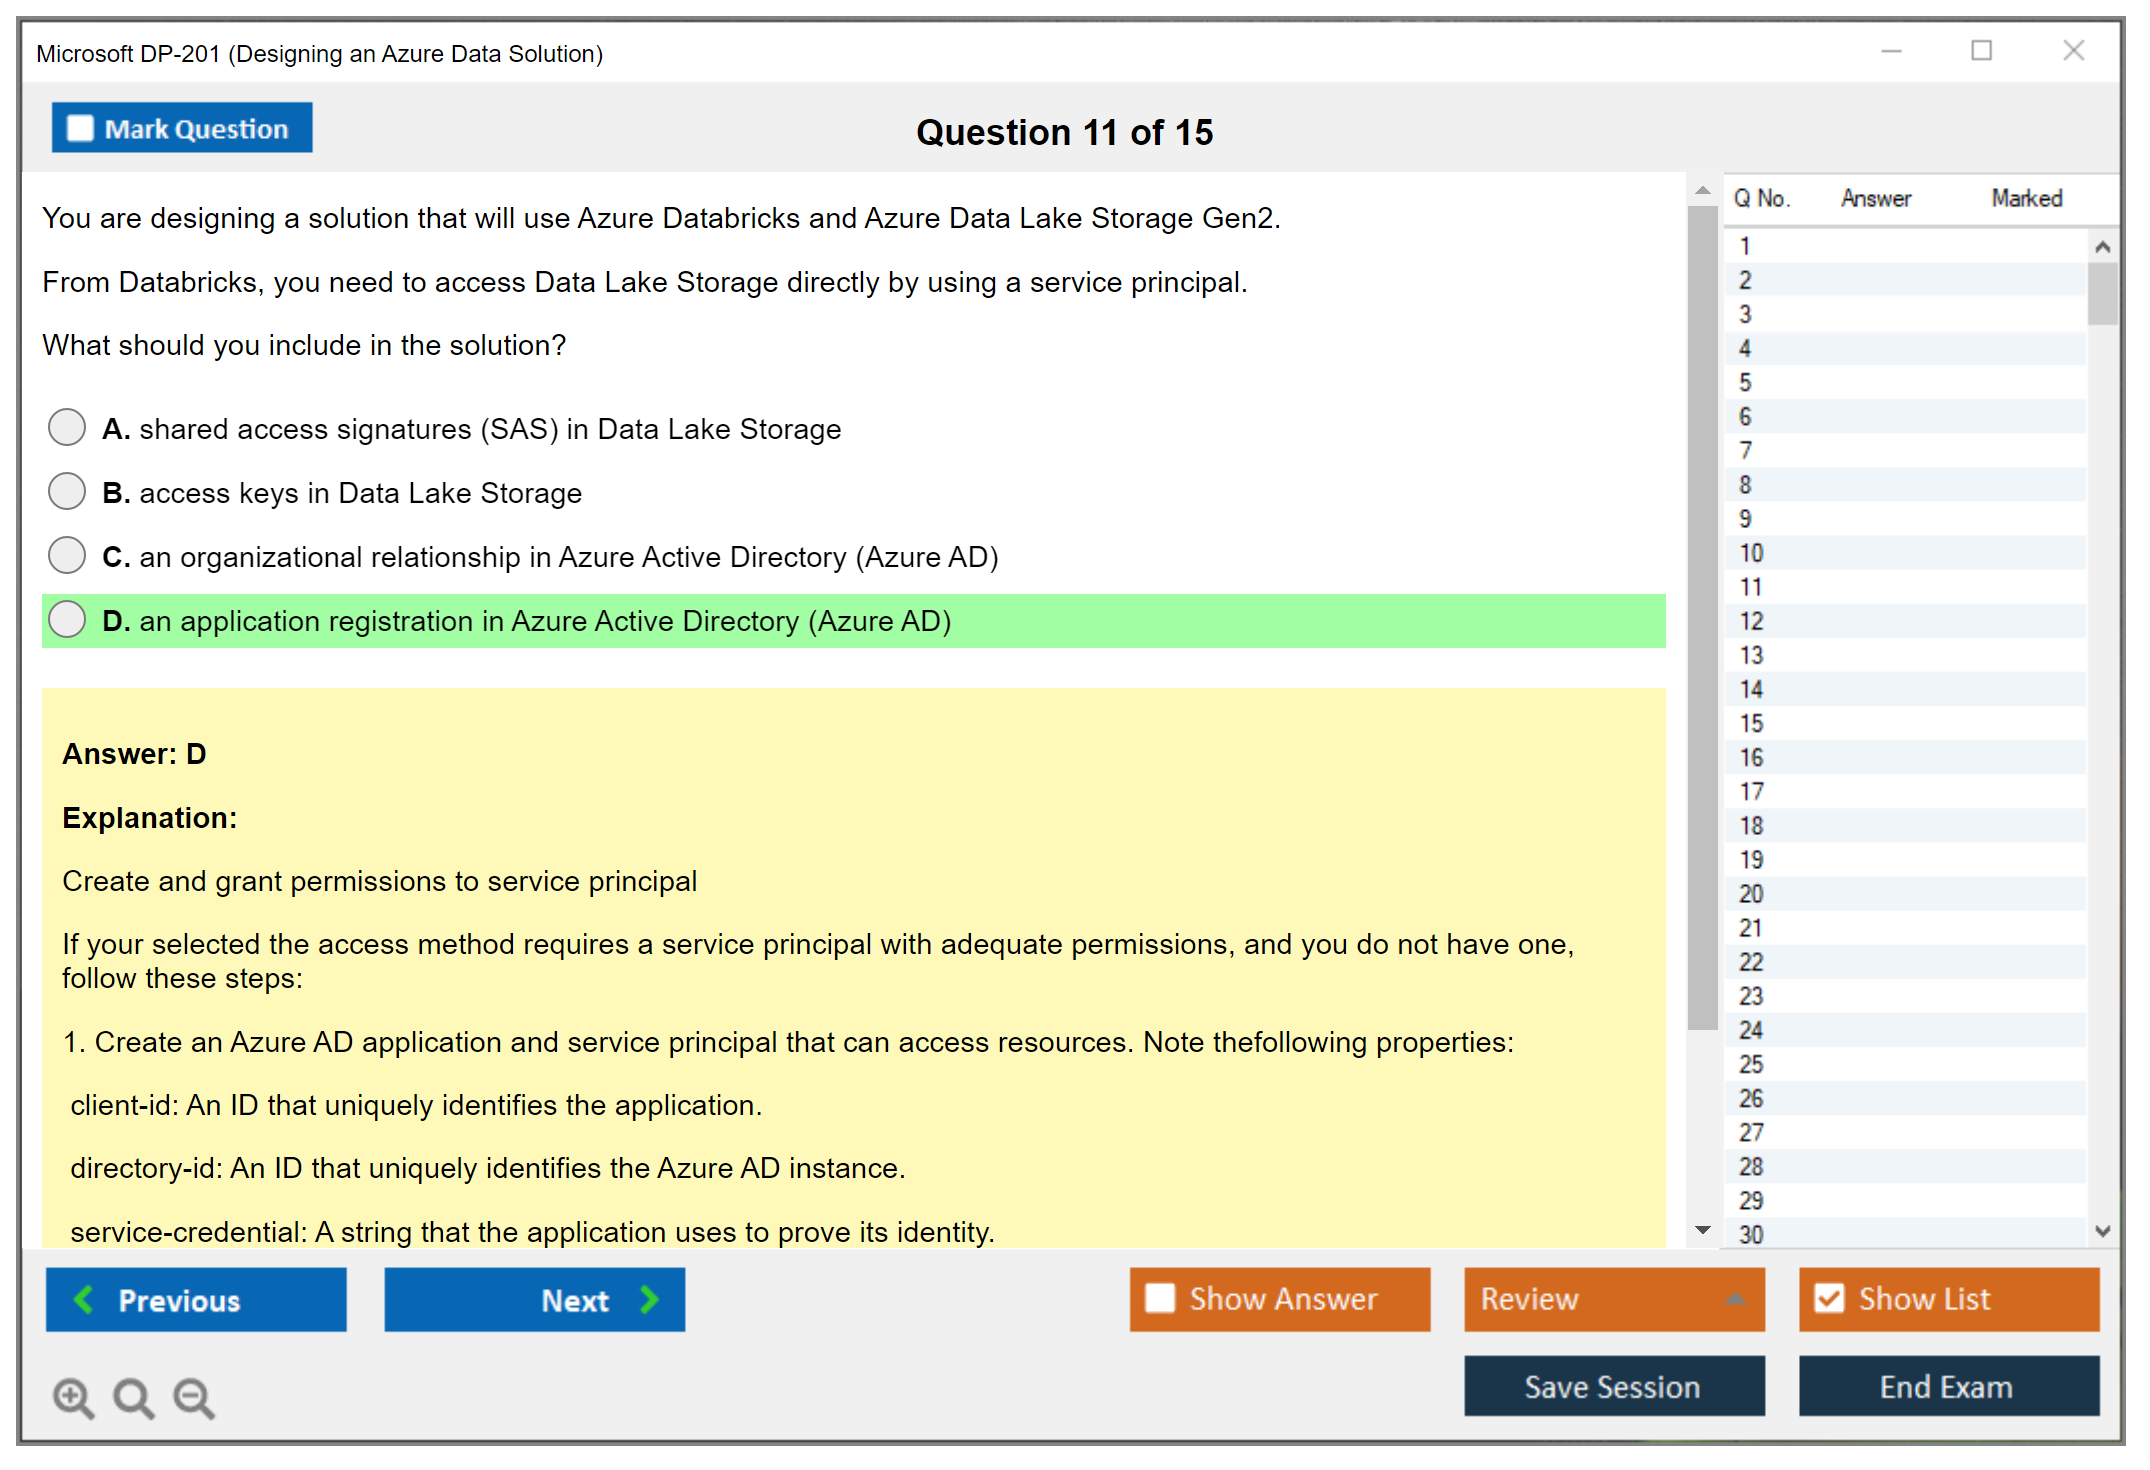The width and height of the screenshot is (2150, 1470).
Task: Click the question pane scroll up arrow
Action: pos(1702,191)
